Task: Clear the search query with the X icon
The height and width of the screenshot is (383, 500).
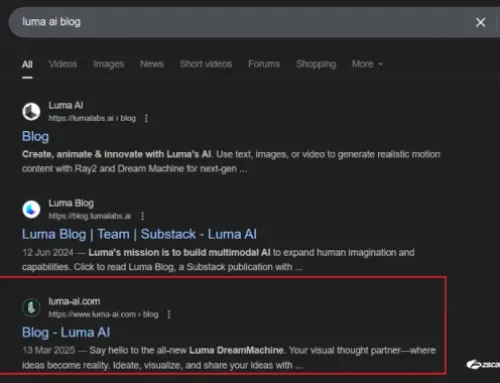Action: tap(480, 22)
